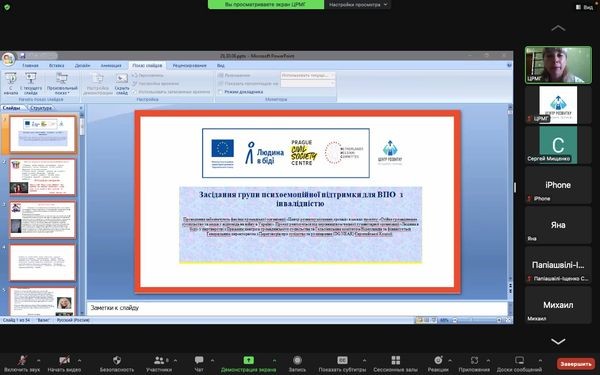Open the Design ribbon tab
This screenshot has height=375, width=600.
tap(82, 66)
